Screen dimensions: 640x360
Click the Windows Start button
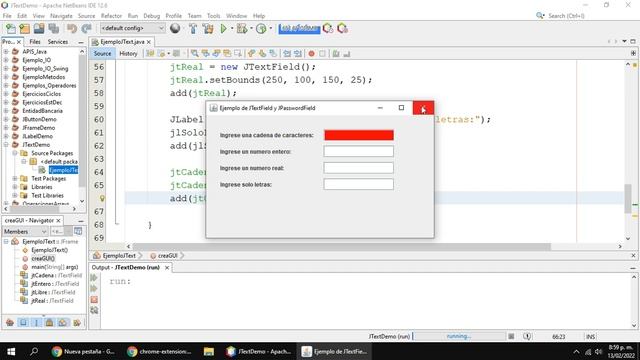click(11, 351)
